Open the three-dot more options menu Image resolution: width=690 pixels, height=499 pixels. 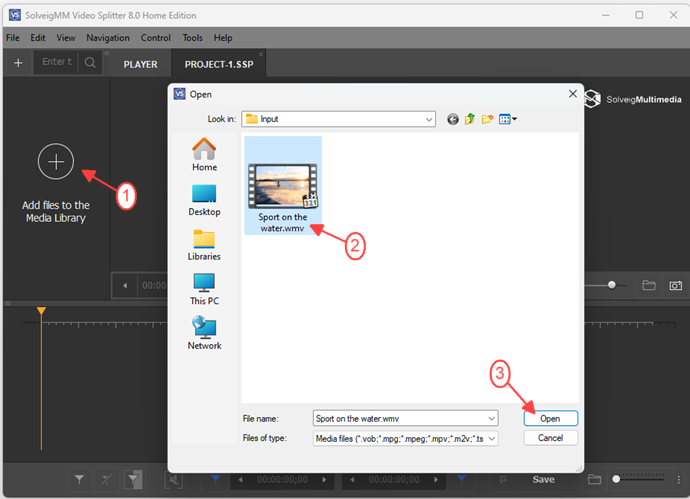coord(679,479)
